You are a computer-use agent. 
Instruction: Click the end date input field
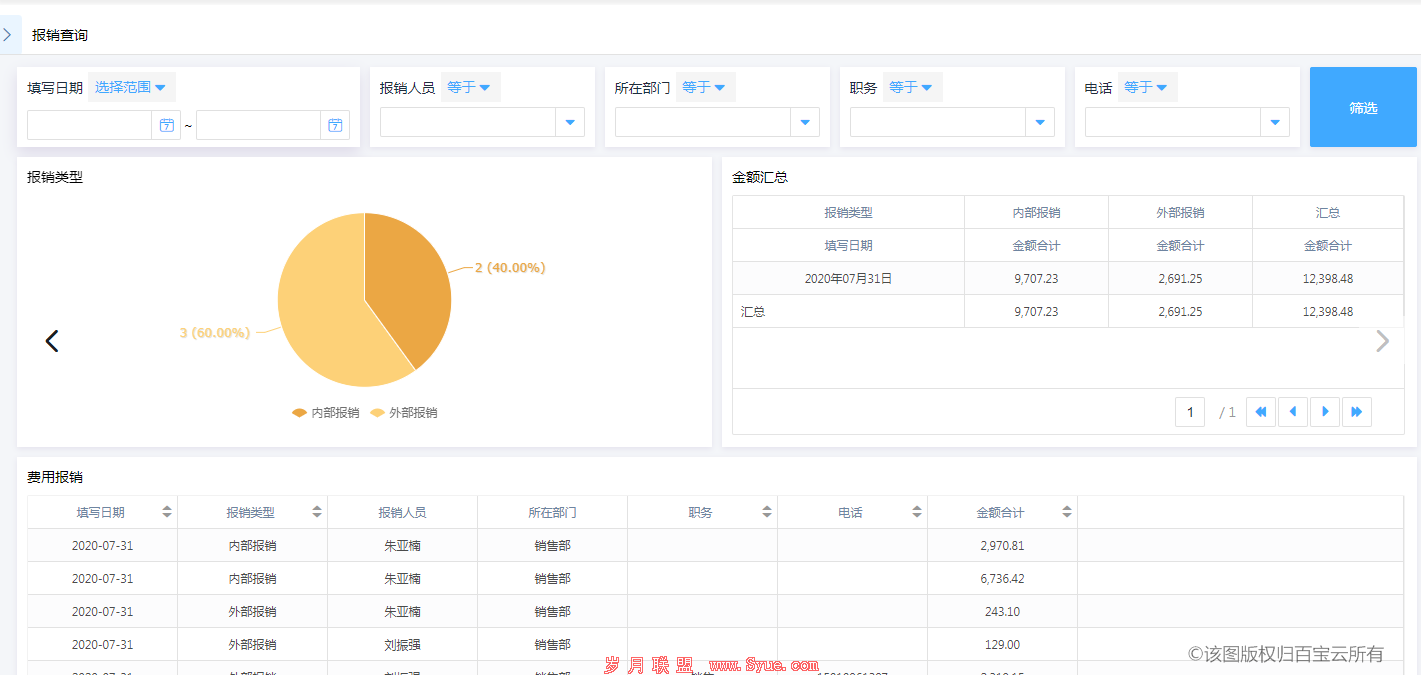(258, 125)
